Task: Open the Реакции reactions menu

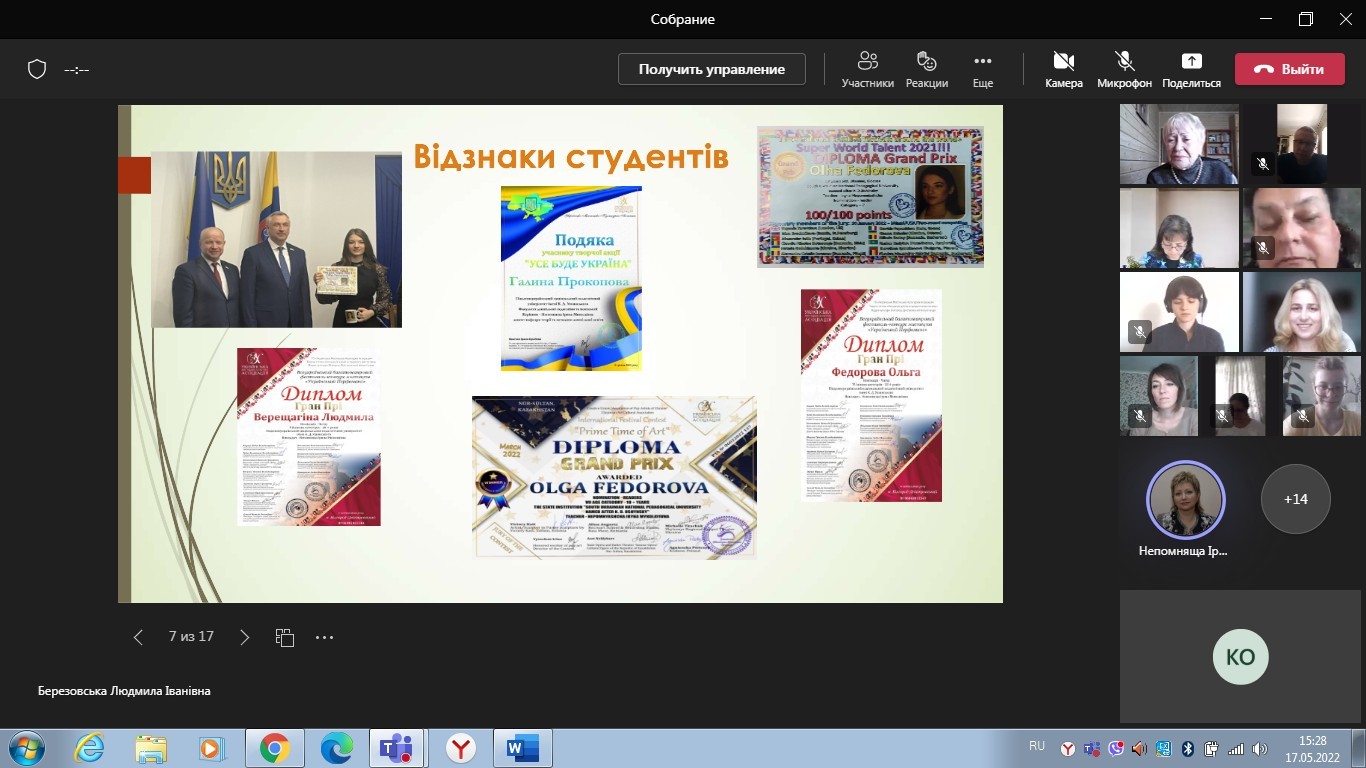Action: (x=926, y=69)
